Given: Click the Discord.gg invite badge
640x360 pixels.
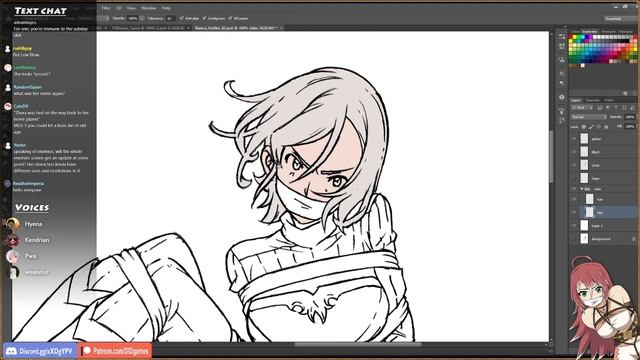Looking at the screenshot, I should point(40,351).
